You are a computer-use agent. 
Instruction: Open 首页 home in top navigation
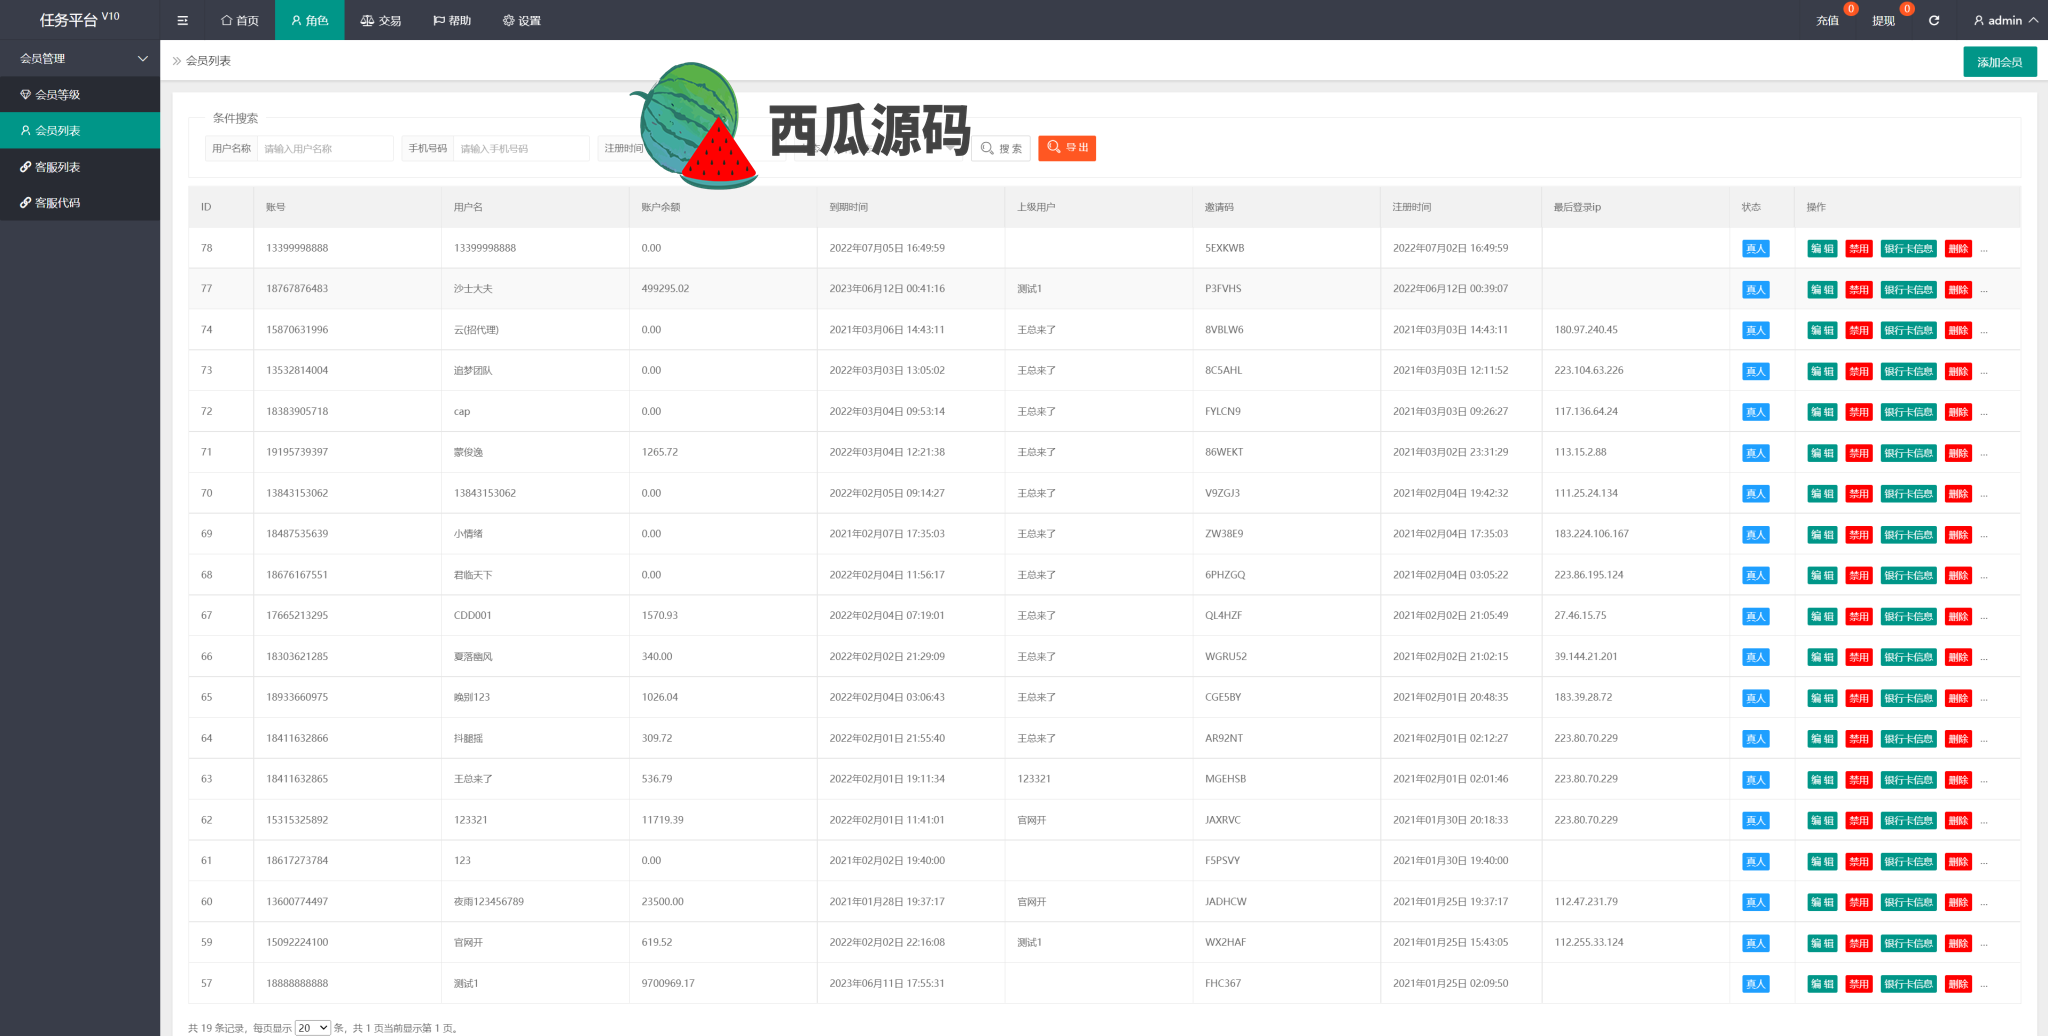(x=240, y=20)
